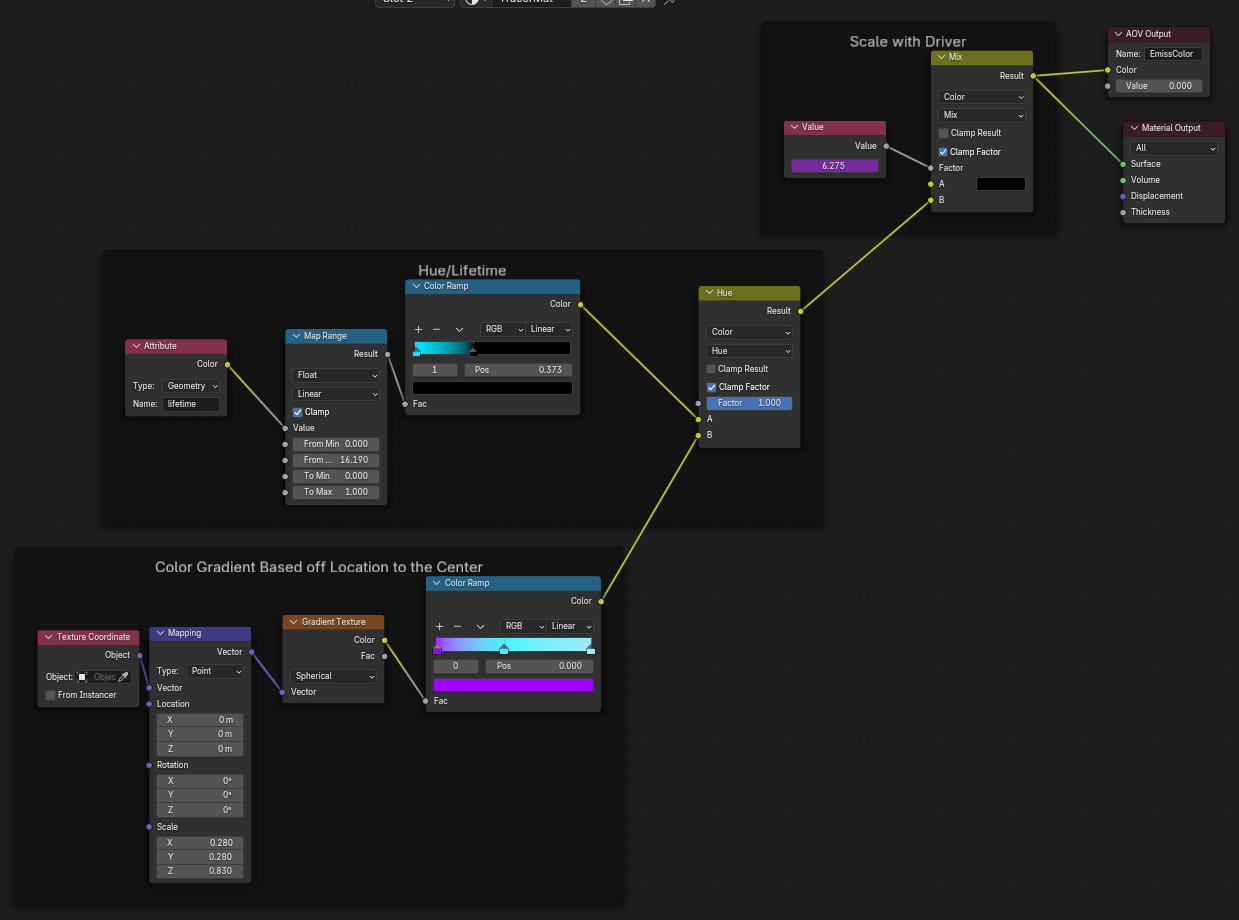Click the Color input socket on AOV Output
Image resolution: width=1239 pixels, height=920 pixels.
pos(1108,70)
